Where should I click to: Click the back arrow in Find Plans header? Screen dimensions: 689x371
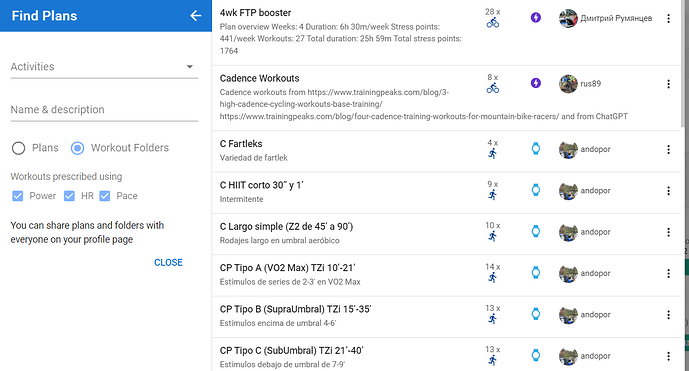196,16
